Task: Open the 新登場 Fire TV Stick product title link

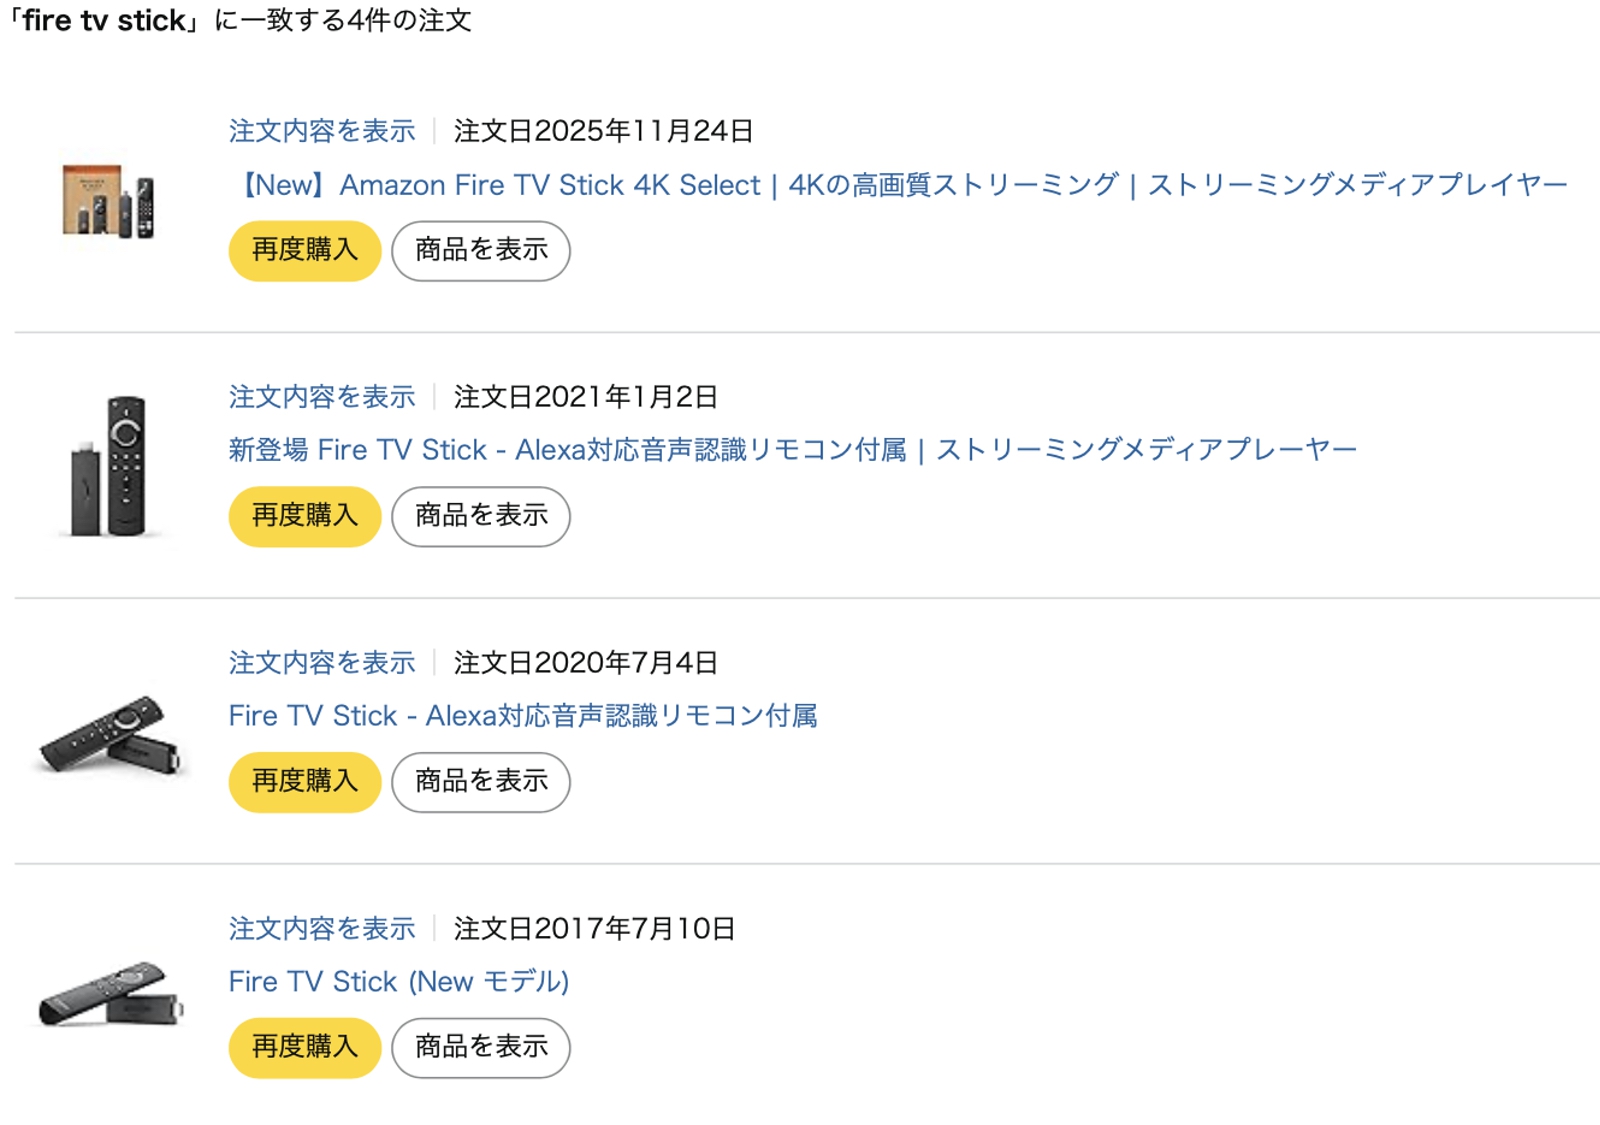Action: coord(792,450)
